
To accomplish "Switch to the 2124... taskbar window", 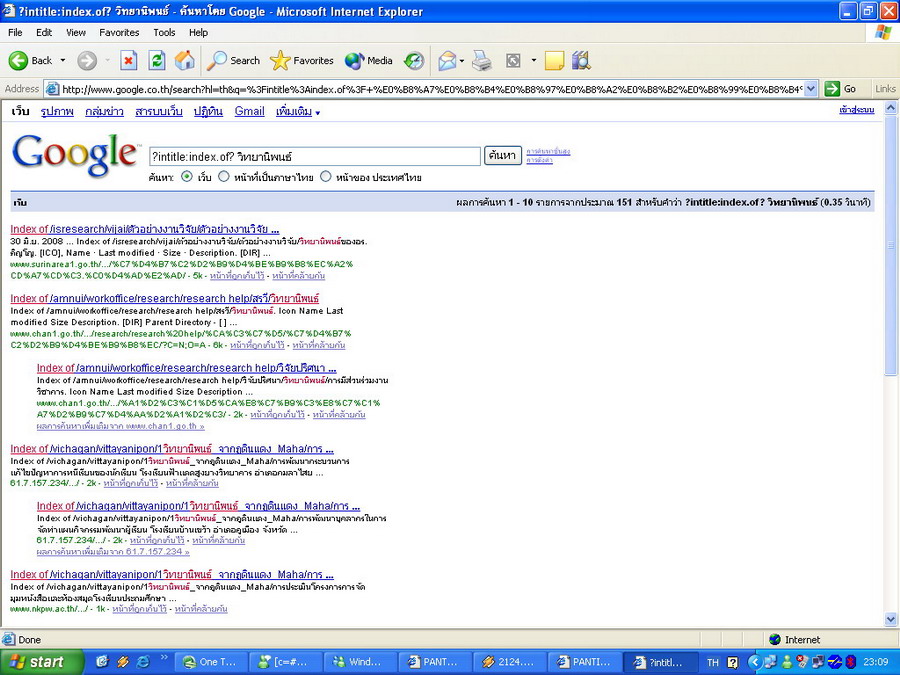I will click(x=509, y=662).
